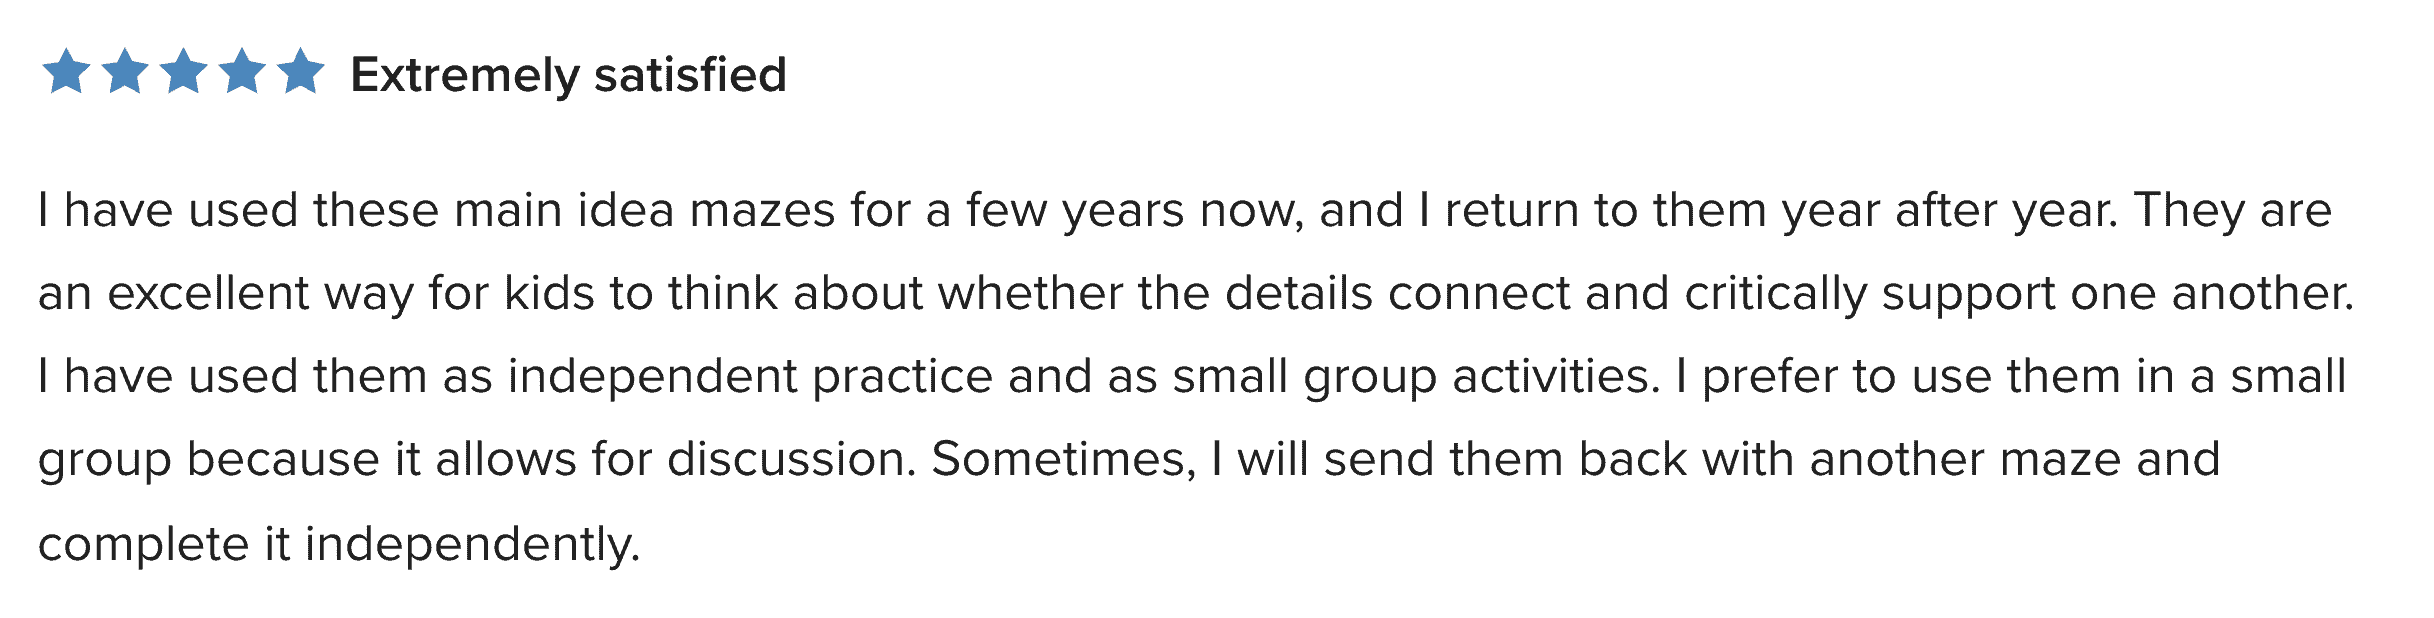Click the word "Sometimes" in the review
Viewport: 2434px width, 618px height.
click(1057, 460)
